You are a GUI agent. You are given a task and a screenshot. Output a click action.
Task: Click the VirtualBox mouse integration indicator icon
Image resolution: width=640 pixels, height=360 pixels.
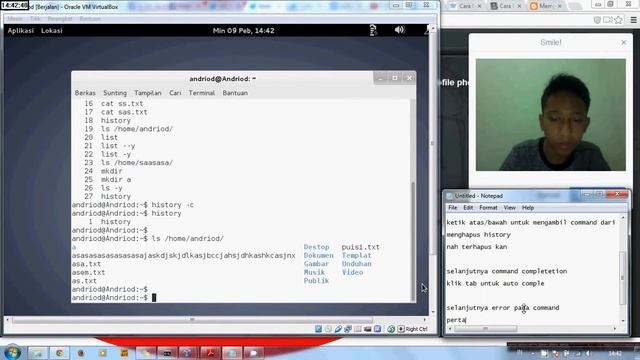pos(391,329)
